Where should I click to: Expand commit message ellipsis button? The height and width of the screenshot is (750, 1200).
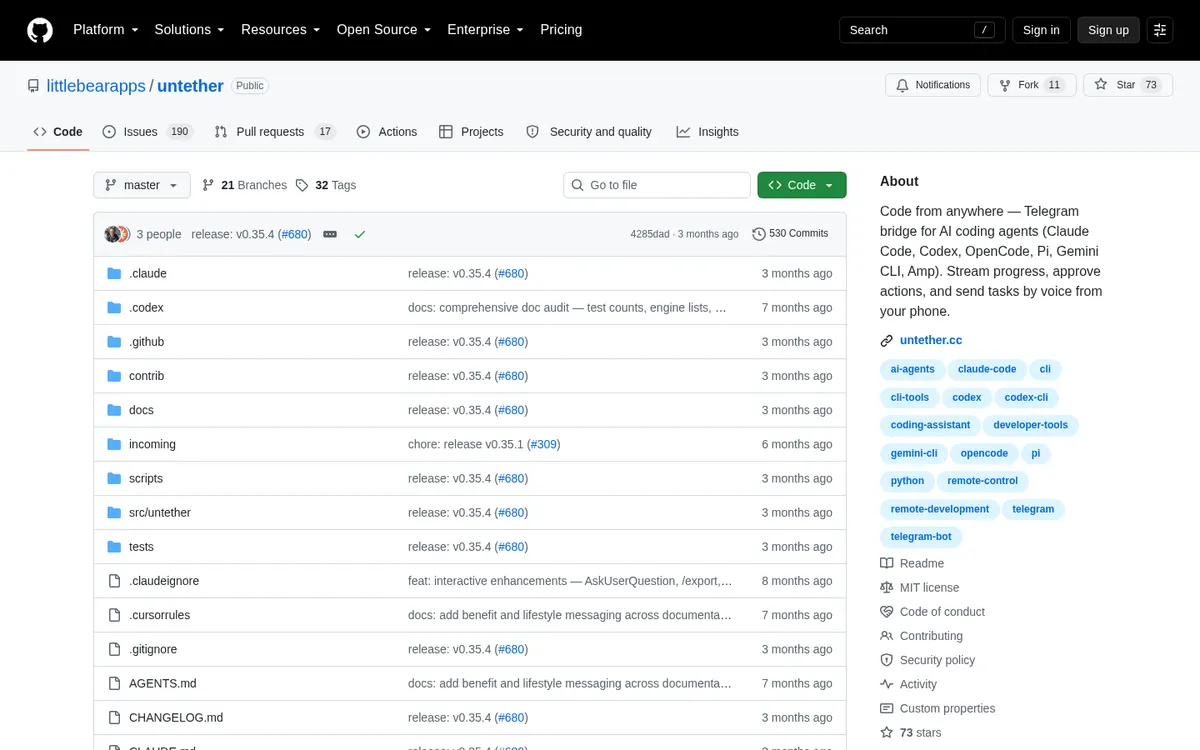330,234
